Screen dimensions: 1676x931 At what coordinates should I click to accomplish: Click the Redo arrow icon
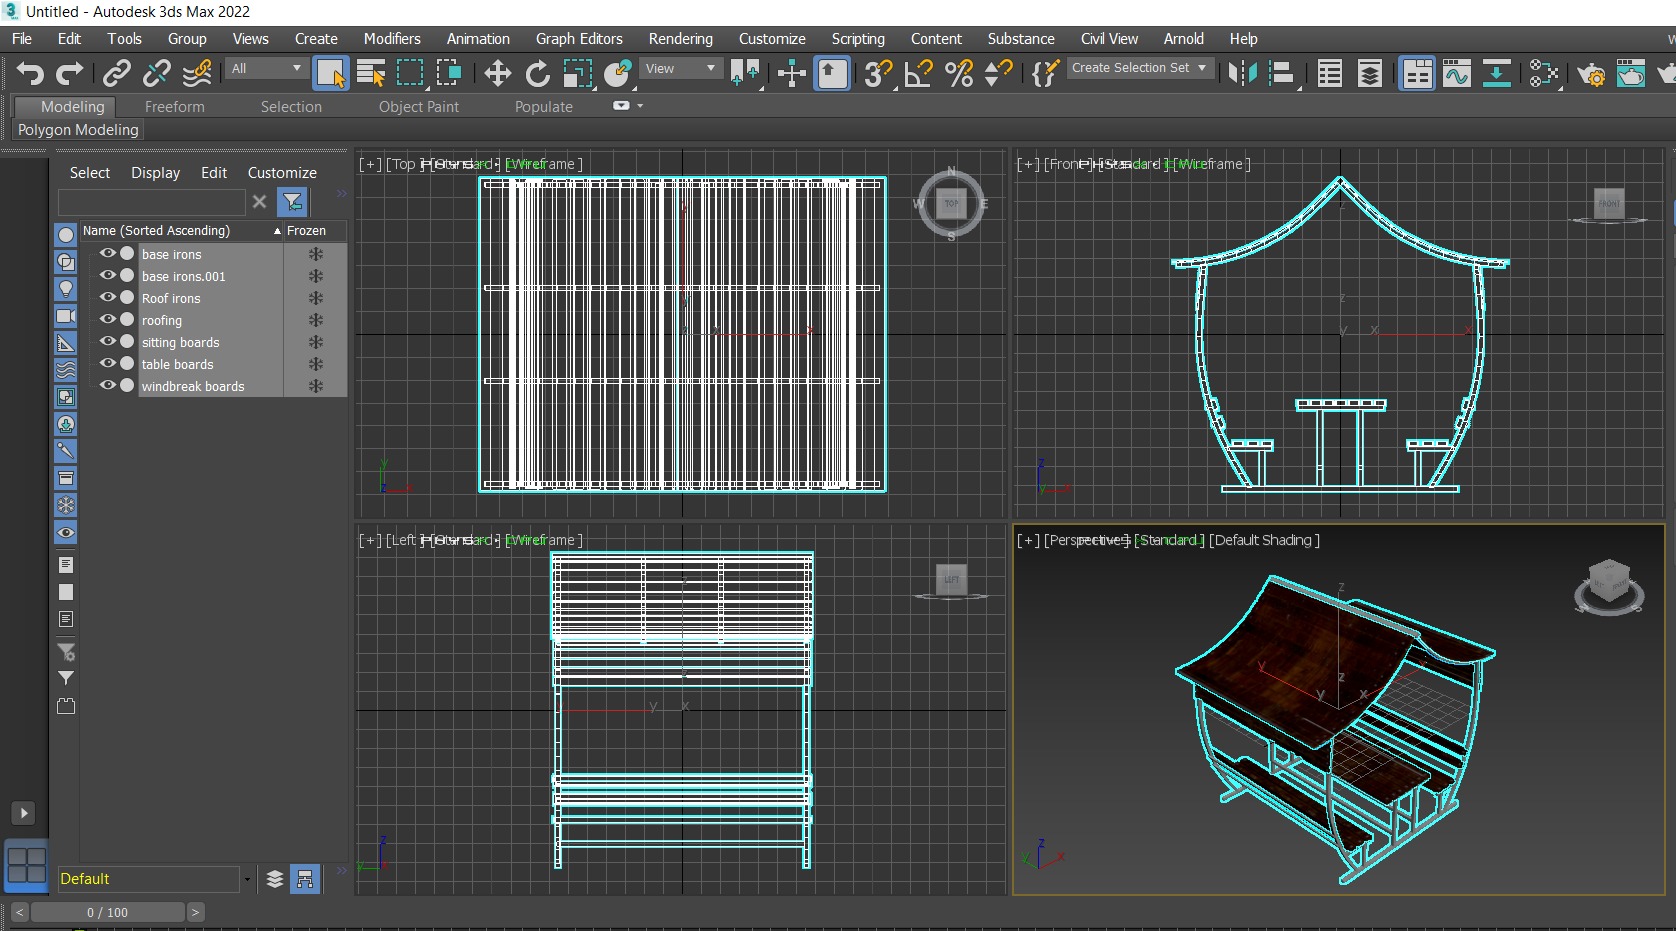[69, 73]
